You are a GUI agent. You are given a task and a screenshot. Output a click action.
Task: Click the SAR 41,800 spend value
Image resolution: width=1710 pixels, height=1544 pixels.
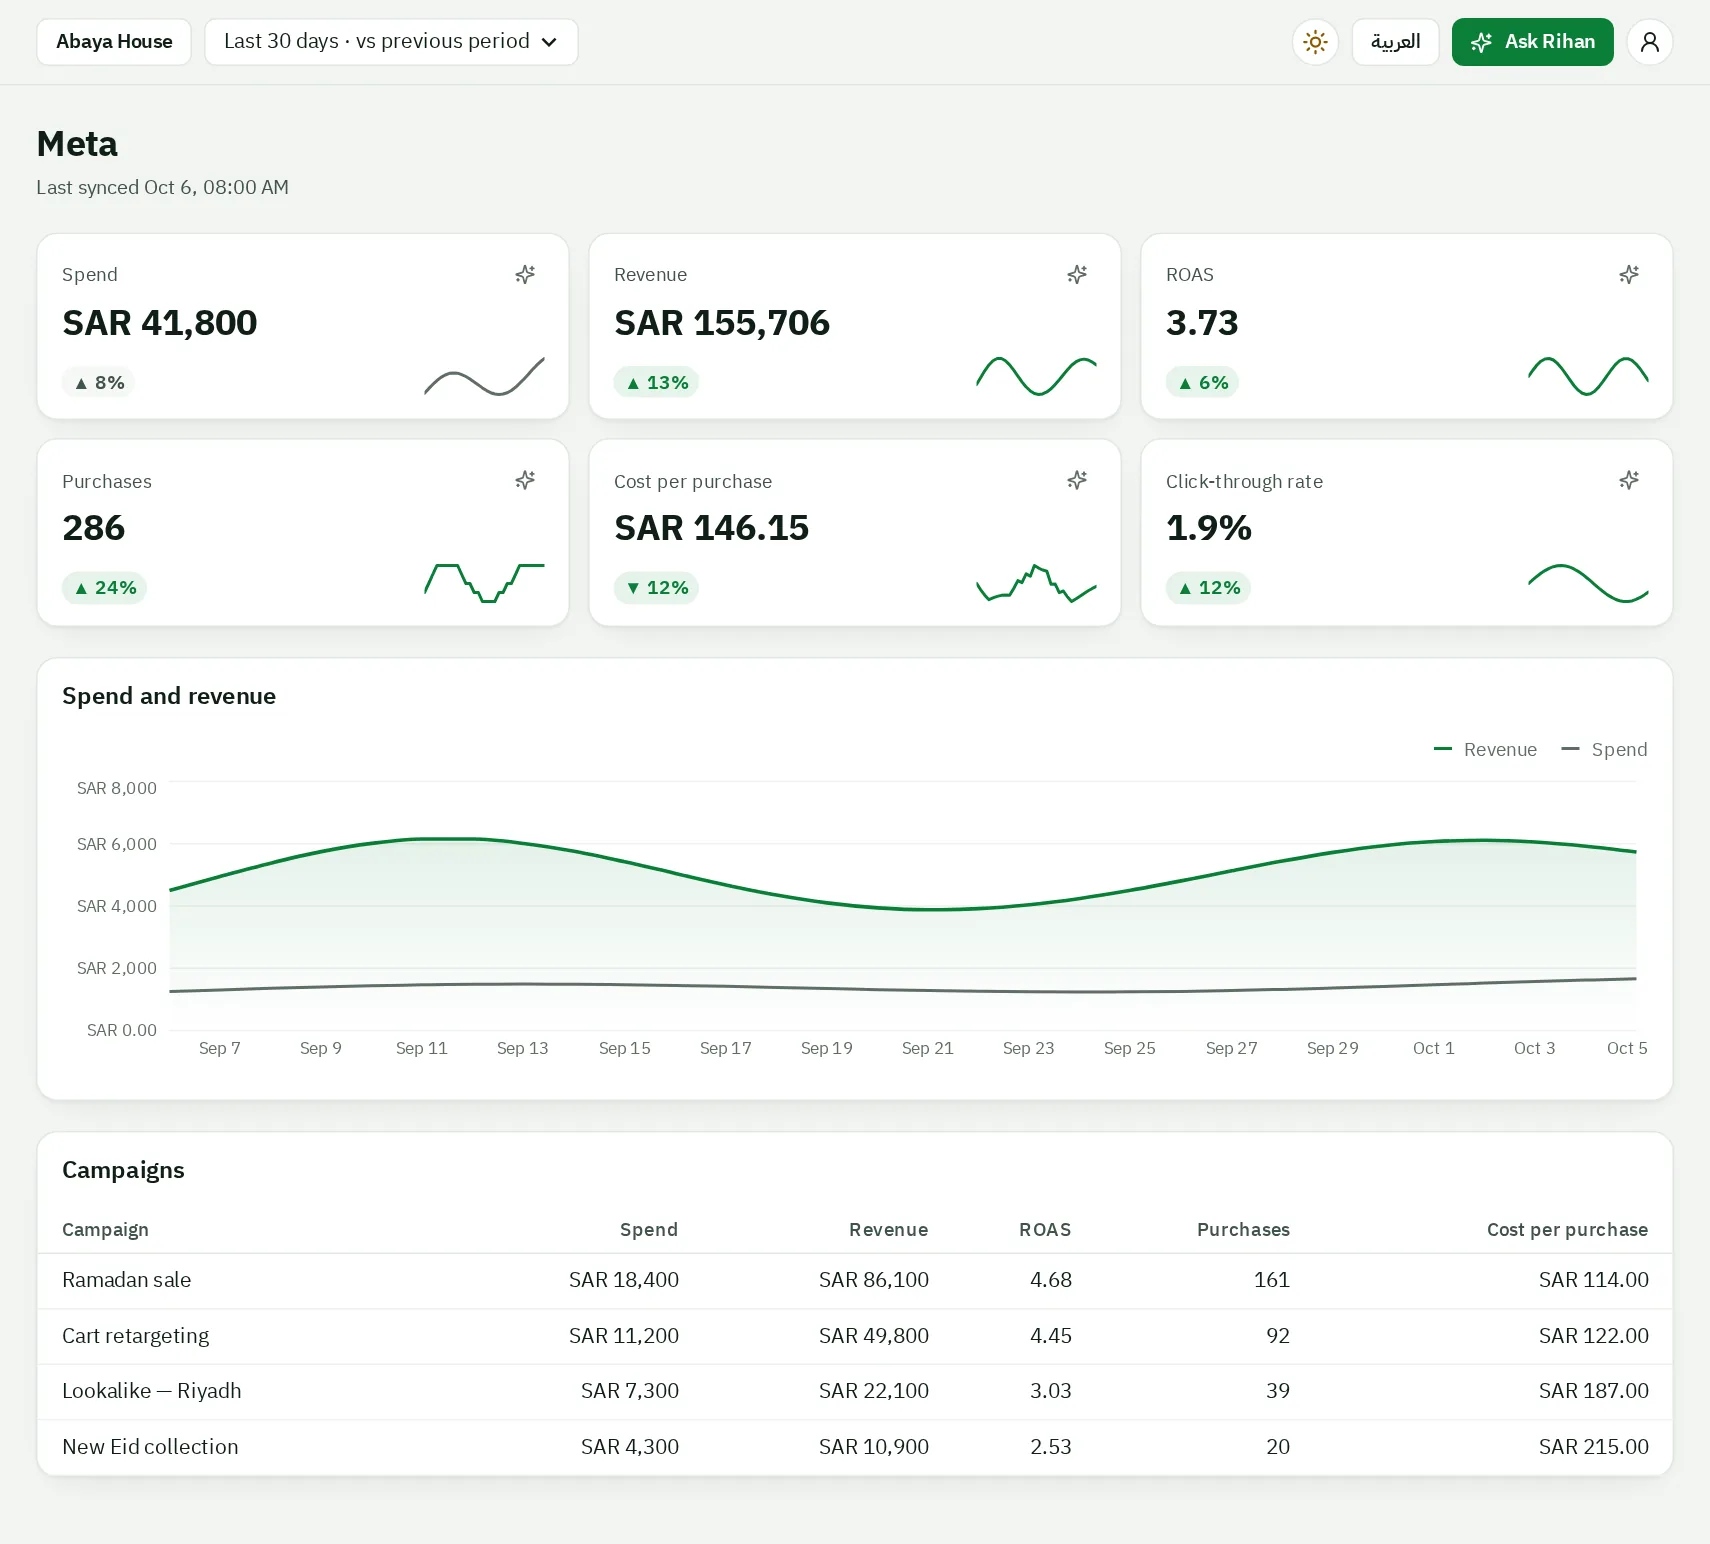point(160,323)
